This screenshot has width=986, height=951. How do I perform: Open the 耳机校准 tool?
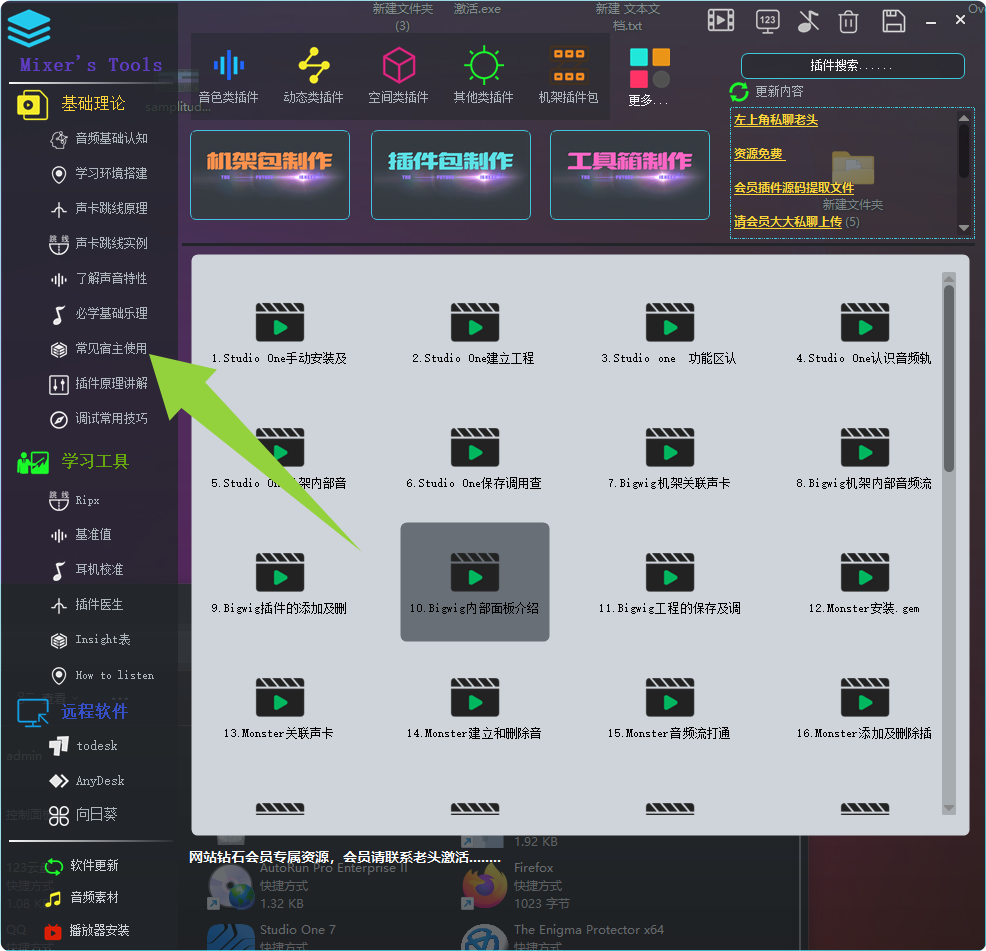[x=87, y=570]
